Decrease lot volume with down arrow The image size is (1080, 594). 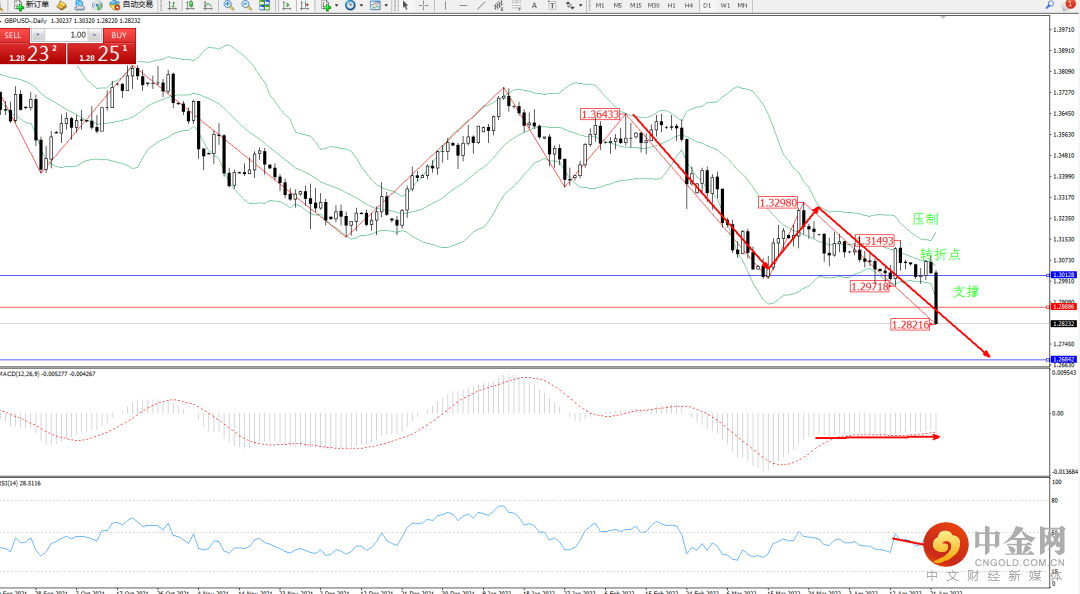pyautogui.click(x=39, y=35)
